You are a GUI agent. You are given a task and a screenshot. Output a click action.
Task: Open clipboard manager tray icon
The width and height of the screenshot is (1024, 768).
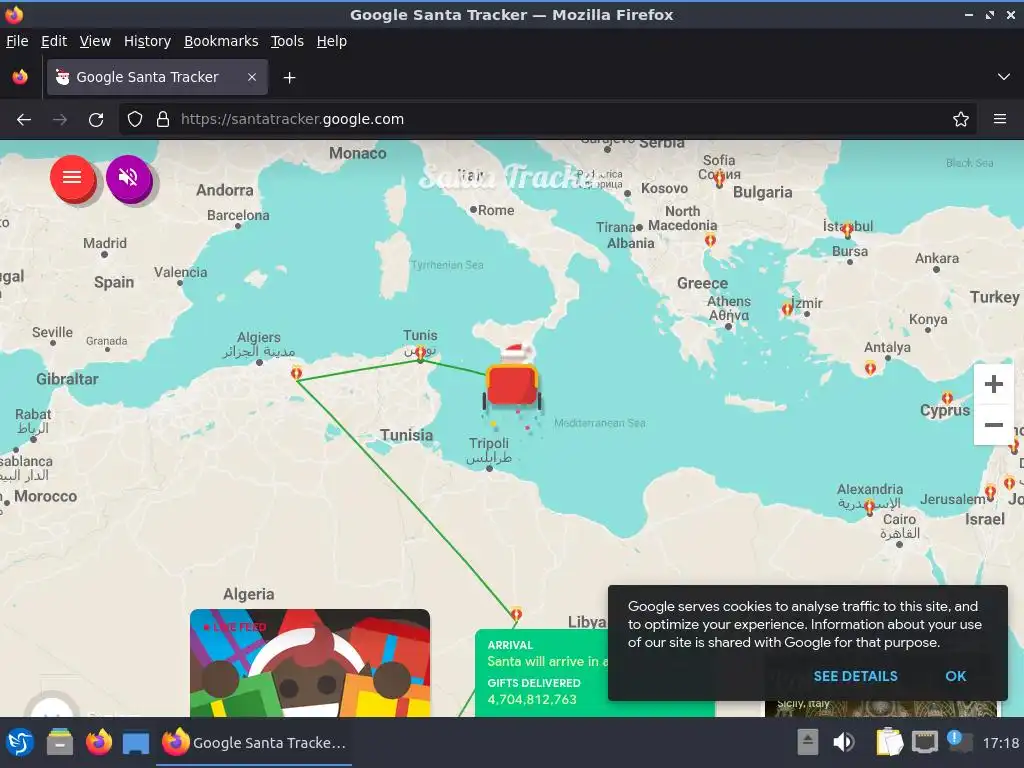click(889, 742)
